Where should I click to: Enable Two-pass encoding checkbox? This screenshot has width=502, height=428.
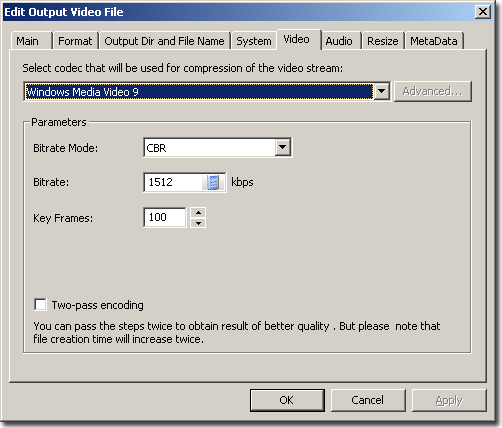click(40, 305)
